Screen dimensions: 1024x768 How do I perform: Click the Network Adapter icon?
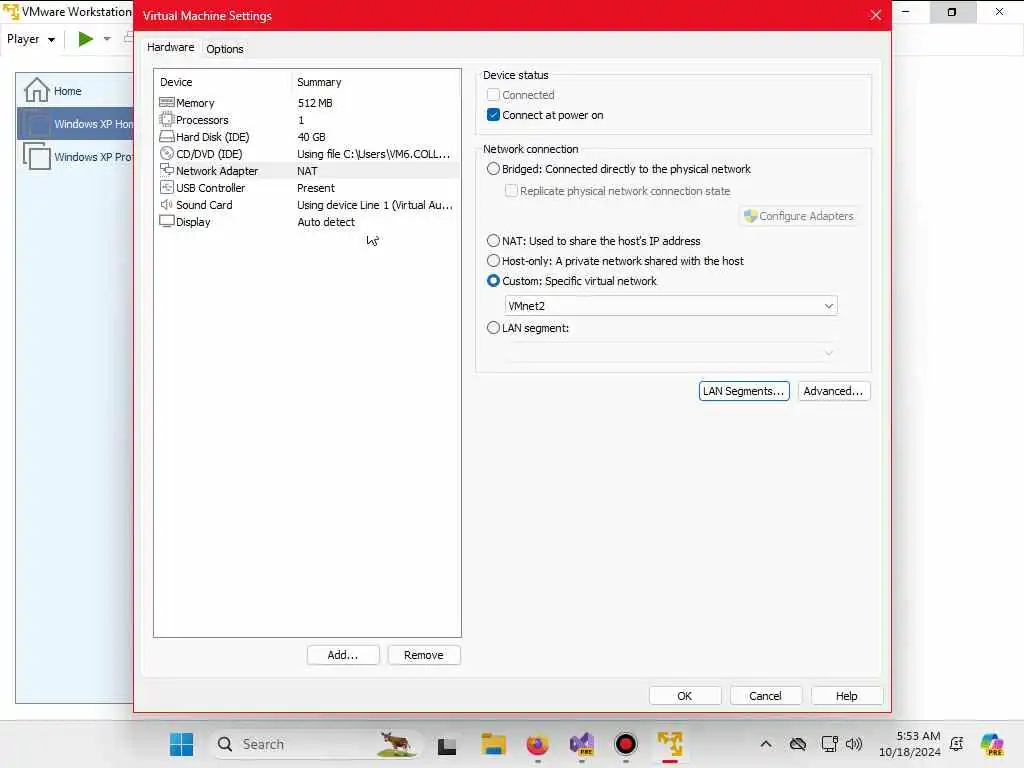coord(167,170)
